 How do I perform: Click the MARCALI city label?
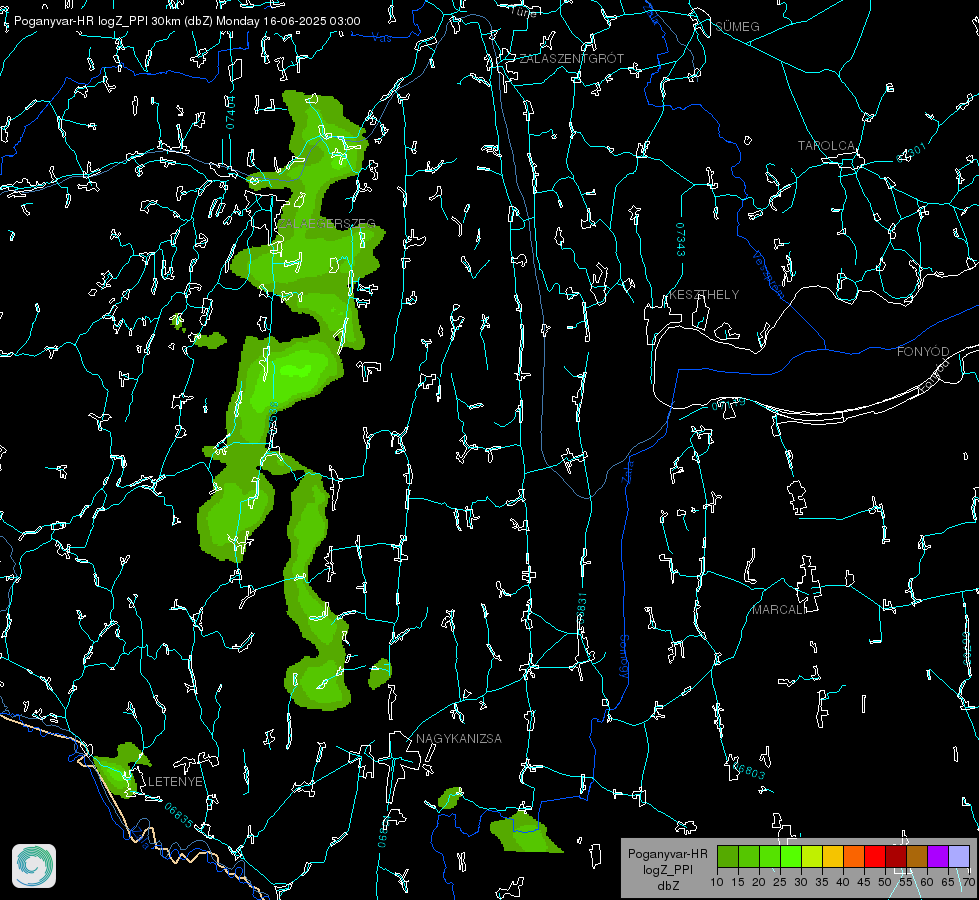pyautogui.click(x=779, y=610)
